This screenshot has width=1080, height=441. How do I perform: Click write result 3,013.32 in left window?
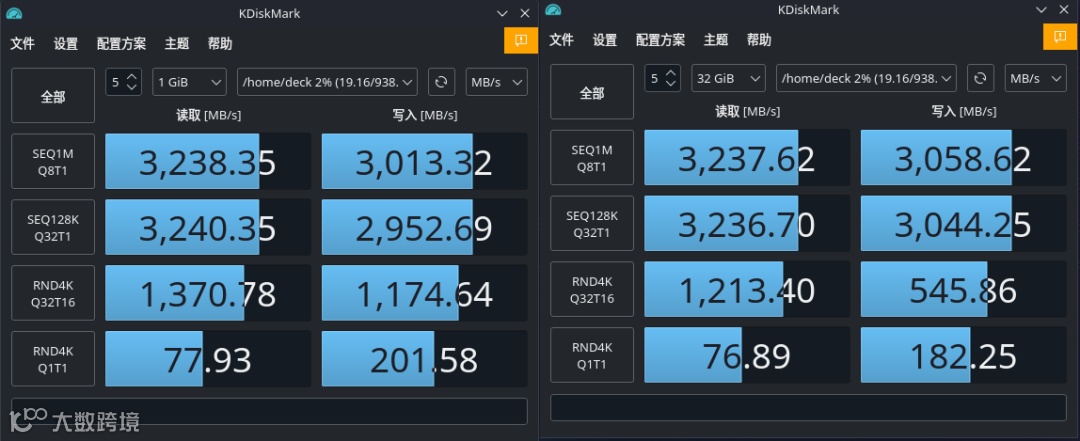click(x=424, y=161)
